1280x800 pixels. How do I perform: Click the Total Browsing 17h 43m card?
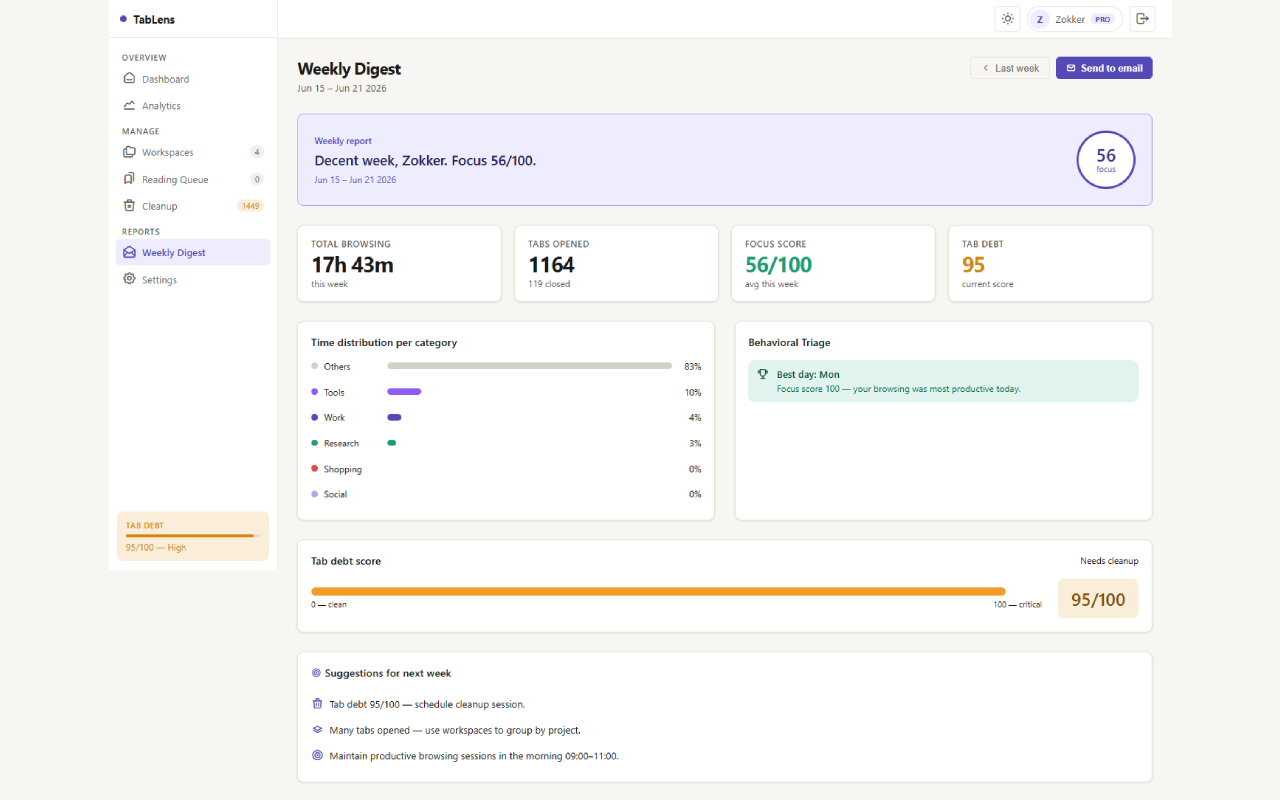[399, 263]
